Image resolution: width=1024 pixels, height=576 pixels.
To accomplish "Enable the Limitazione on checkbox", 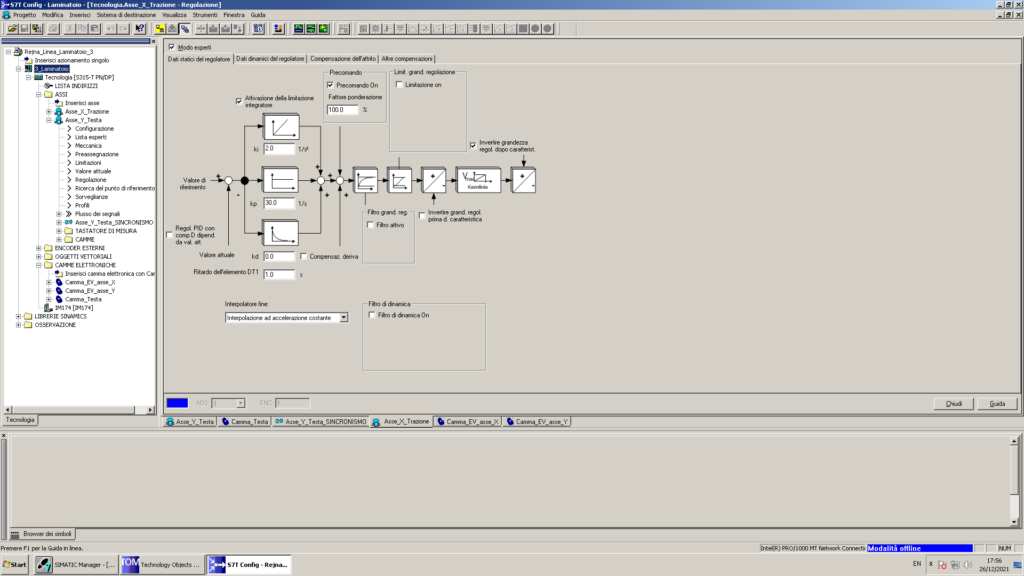I will [x=399, y=84].
